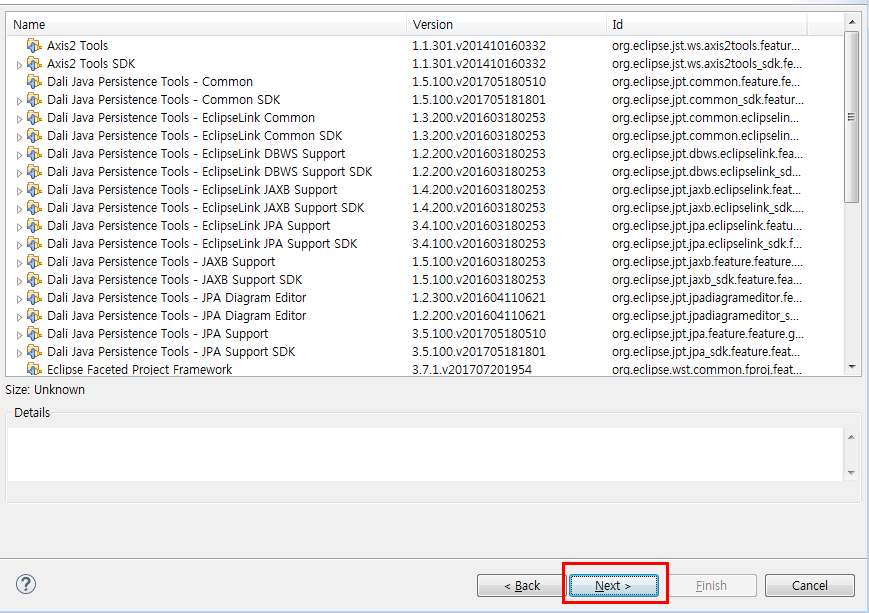Viewport: 869px width, 613px height.
Task: Expand Dali Java Persistence Tools - Common SDK
Action: tap(19, 101)
